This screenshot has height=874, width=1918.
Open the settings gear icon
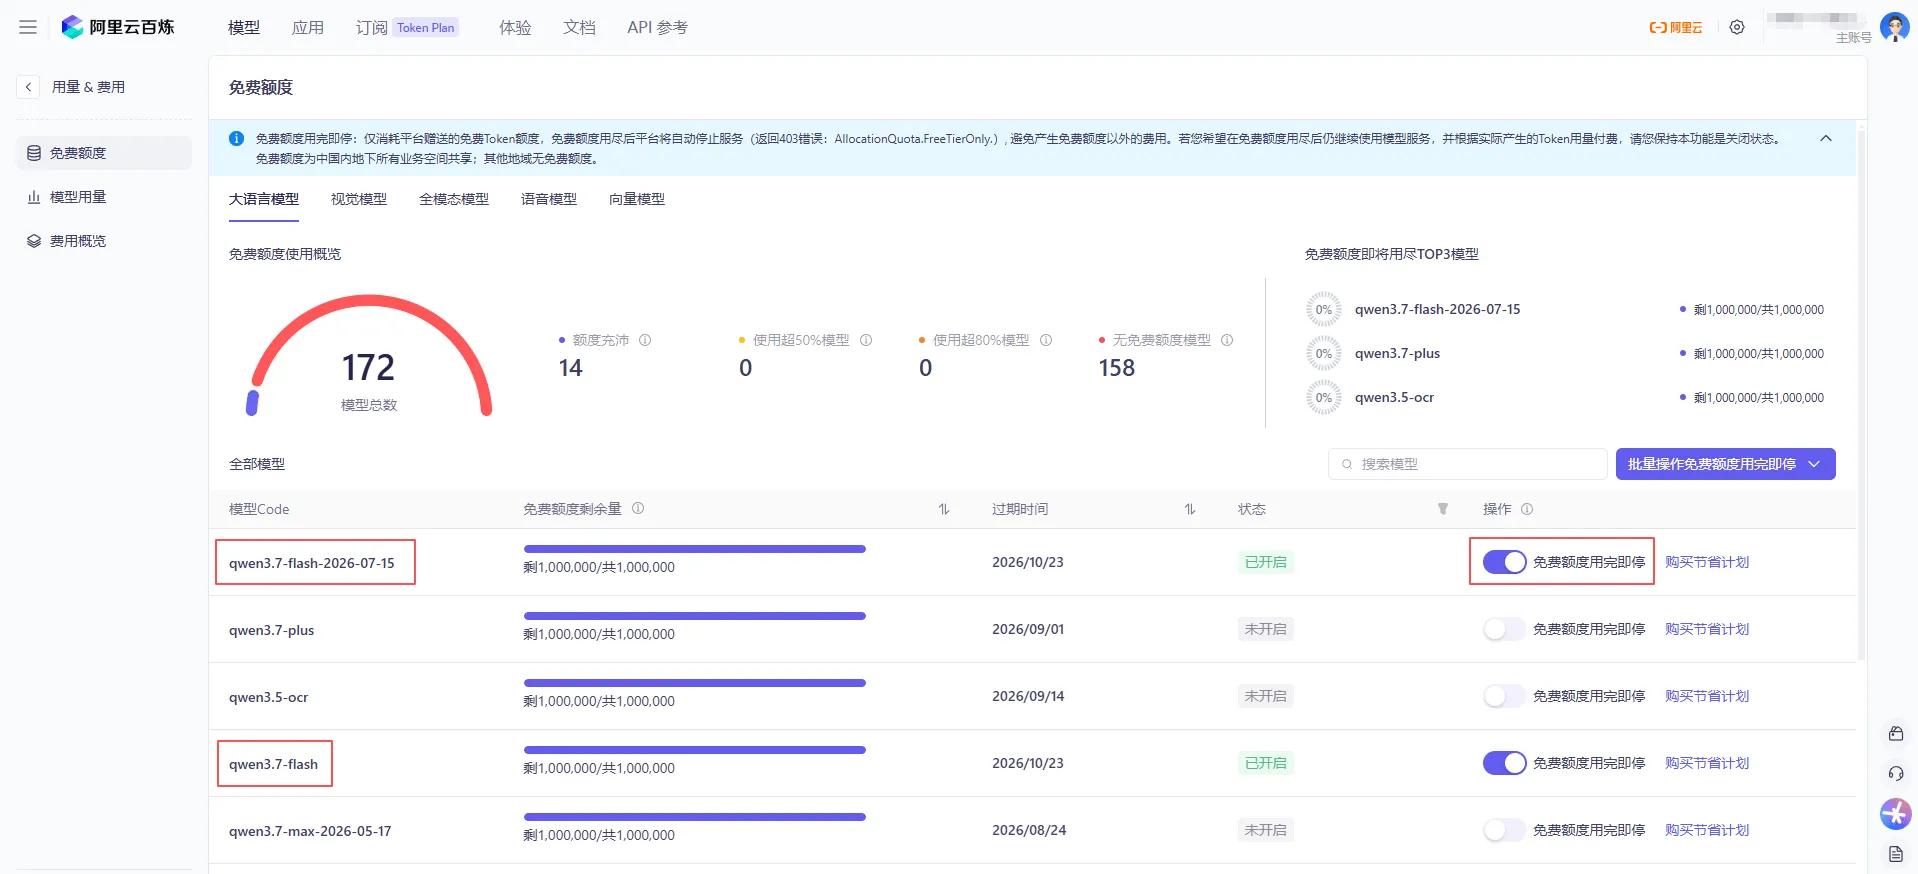pos(1737,27)
